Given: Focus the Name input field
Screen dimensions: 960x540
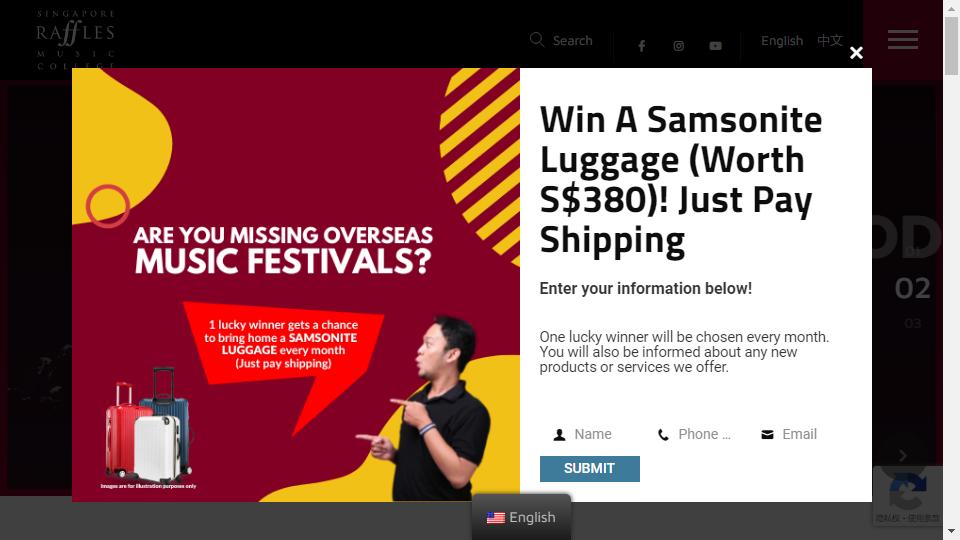Looking at the screenshot, I should tap(587, 434).
